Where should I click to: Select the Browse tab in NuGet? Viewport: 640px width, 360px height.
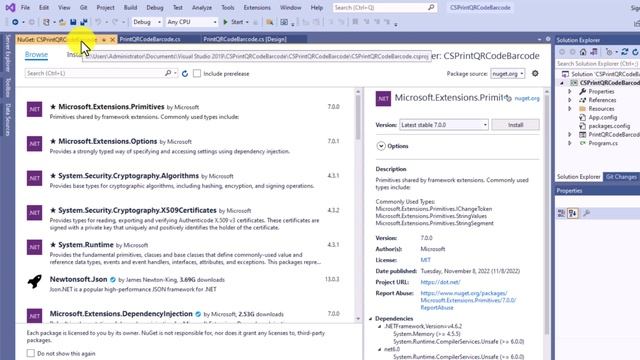point(36,54)
